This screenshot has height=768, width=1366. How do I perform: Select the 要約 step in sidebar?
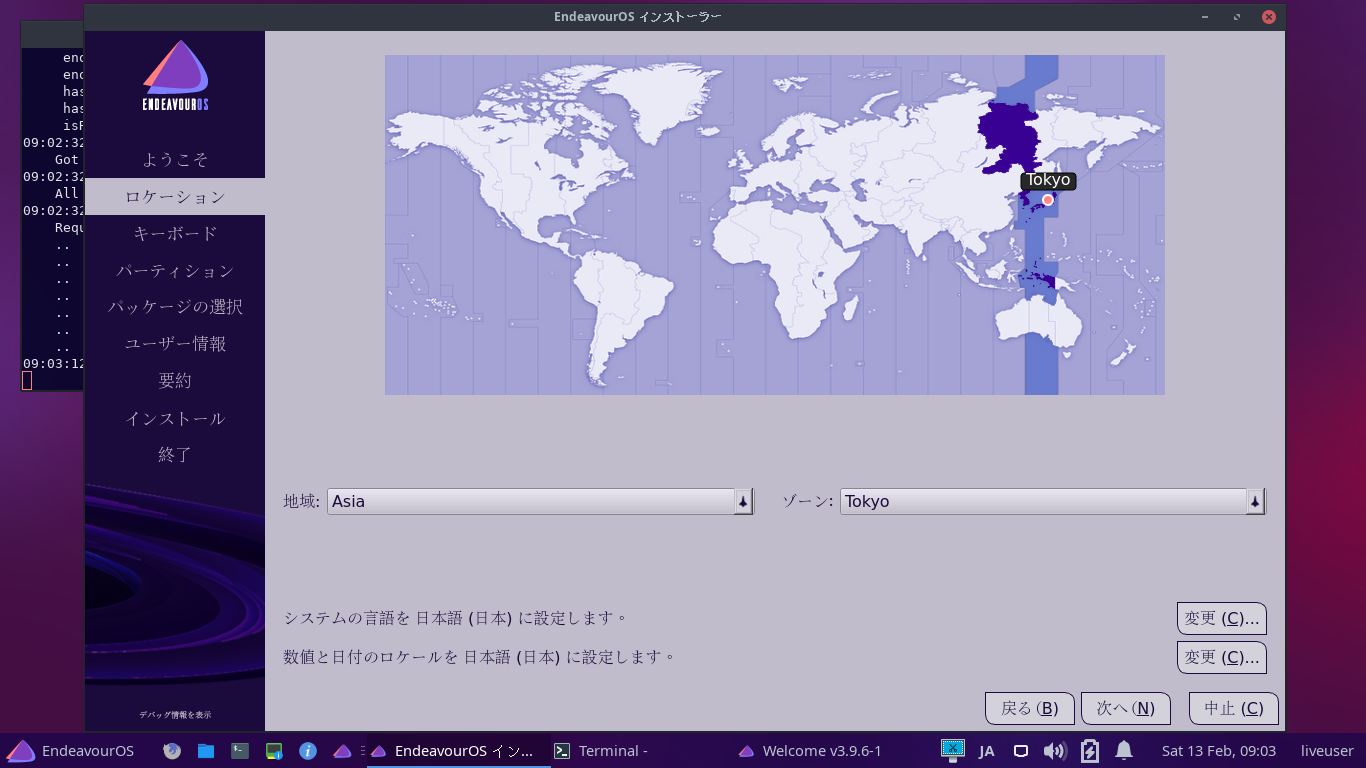tap(175, 381)
